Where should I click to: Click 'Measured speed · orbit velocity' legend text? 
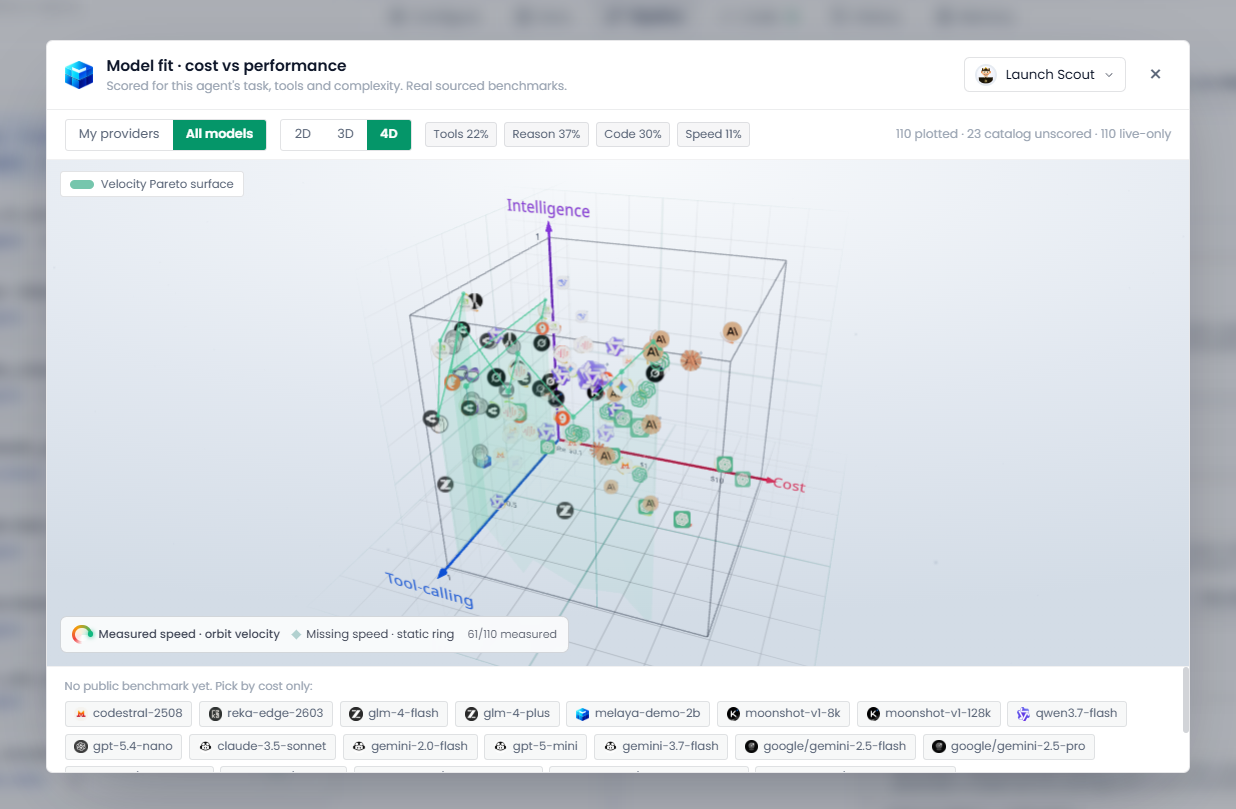click(189, 634)
